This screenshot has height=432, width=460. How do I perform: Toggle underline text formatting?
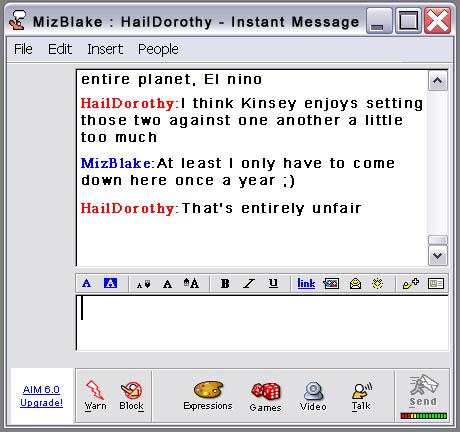tap(273, 284)
